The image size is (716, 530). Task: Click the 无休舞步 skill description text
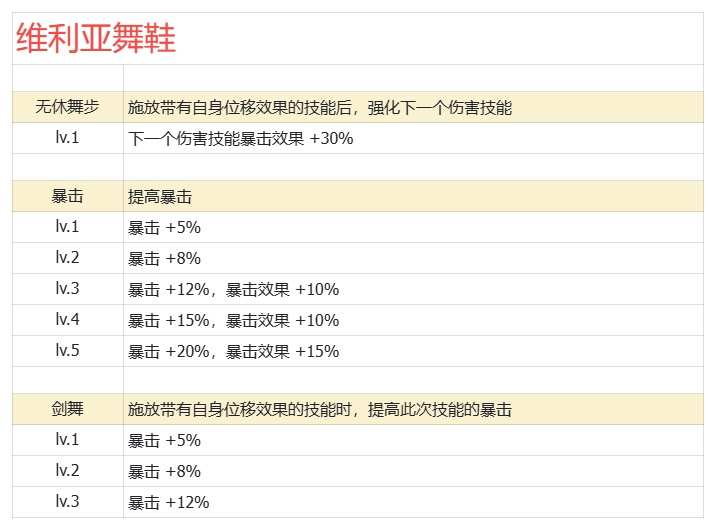tap(320, 108)
